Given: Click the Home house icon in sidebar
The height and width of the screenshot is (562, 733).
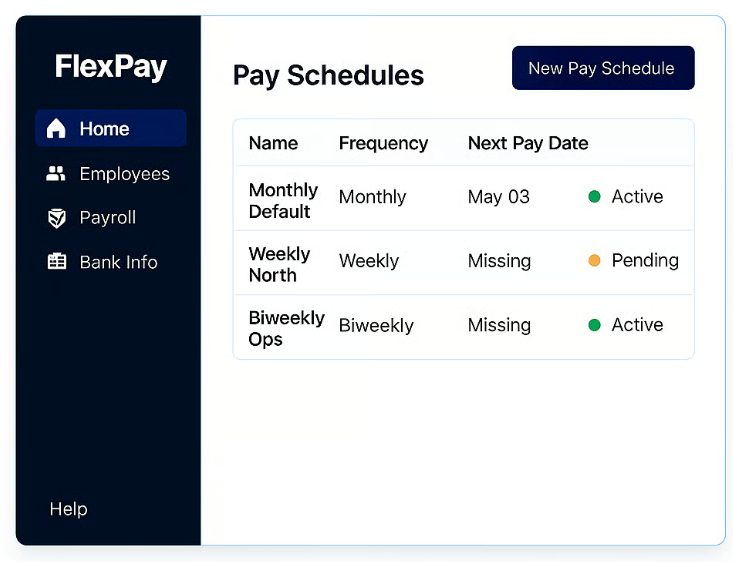Looking at the screenshot, I should click(x=57, y=129).
